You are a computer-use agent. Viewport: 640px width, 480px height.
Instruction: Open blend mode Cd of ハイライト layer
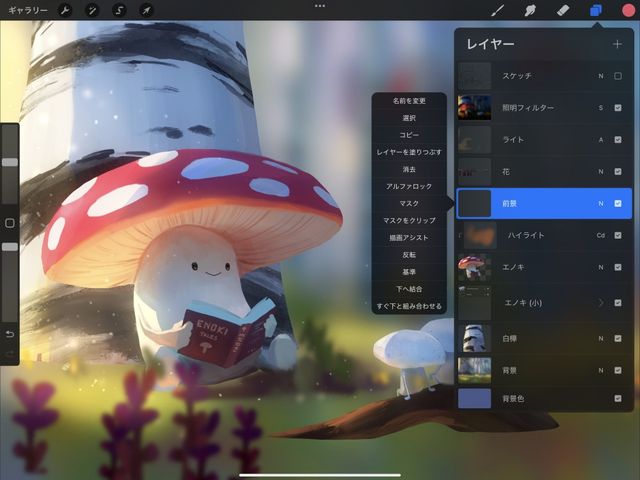(x=601, y=235)
